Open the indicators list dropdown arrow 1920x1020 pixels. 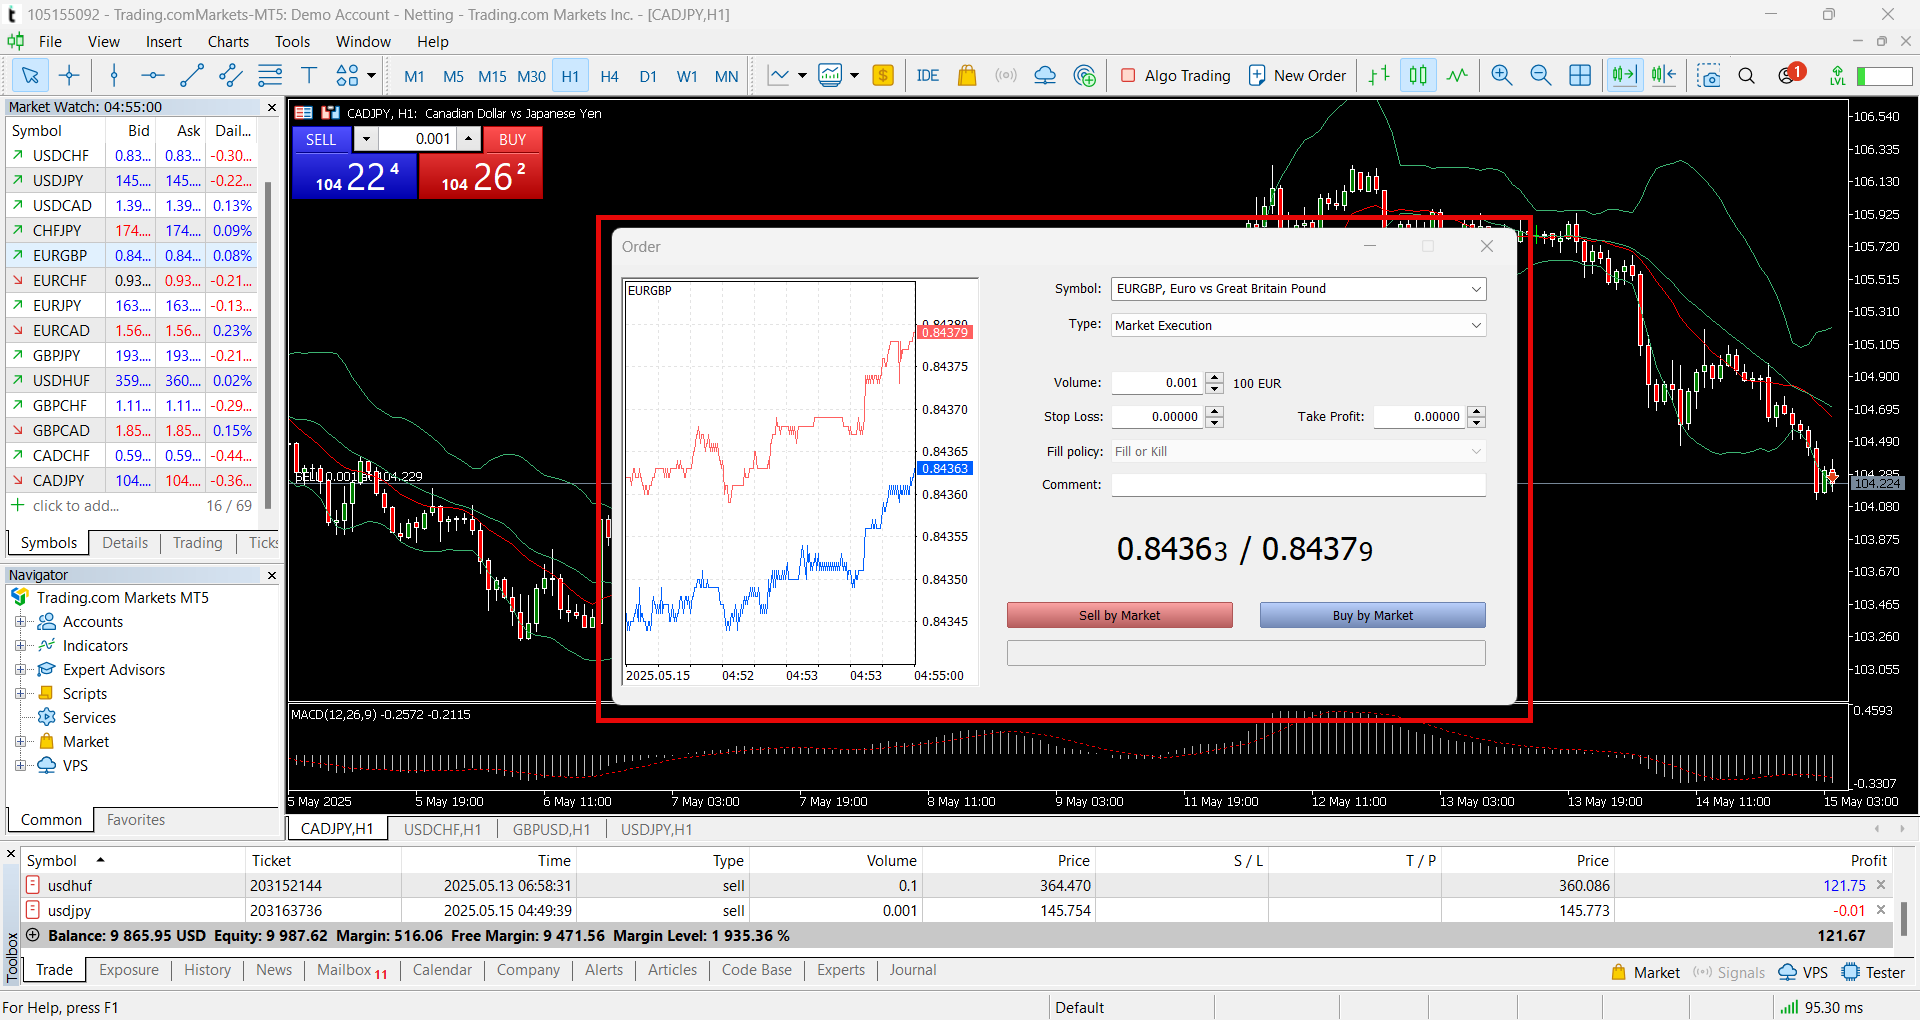click(x=854, y=75)
